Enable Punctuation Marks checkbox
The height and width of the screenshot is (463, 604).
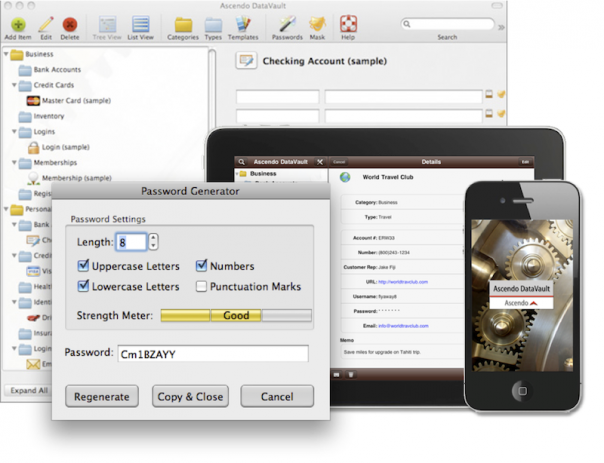pyautogui.click(x=201, y=286)
